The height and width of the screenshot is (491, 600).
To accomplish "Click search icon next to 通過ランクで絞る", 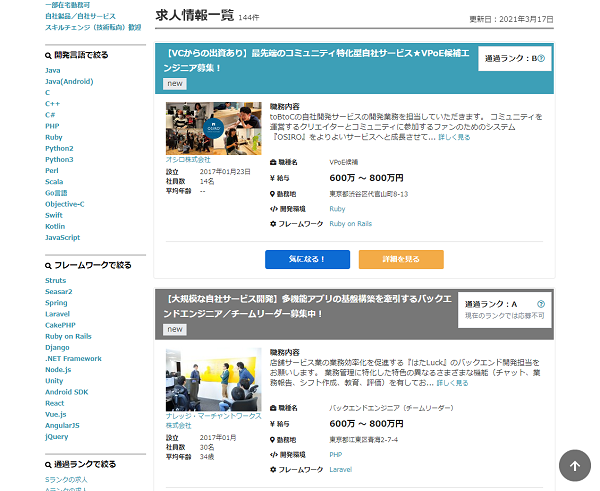I will [x=48, y=464].
